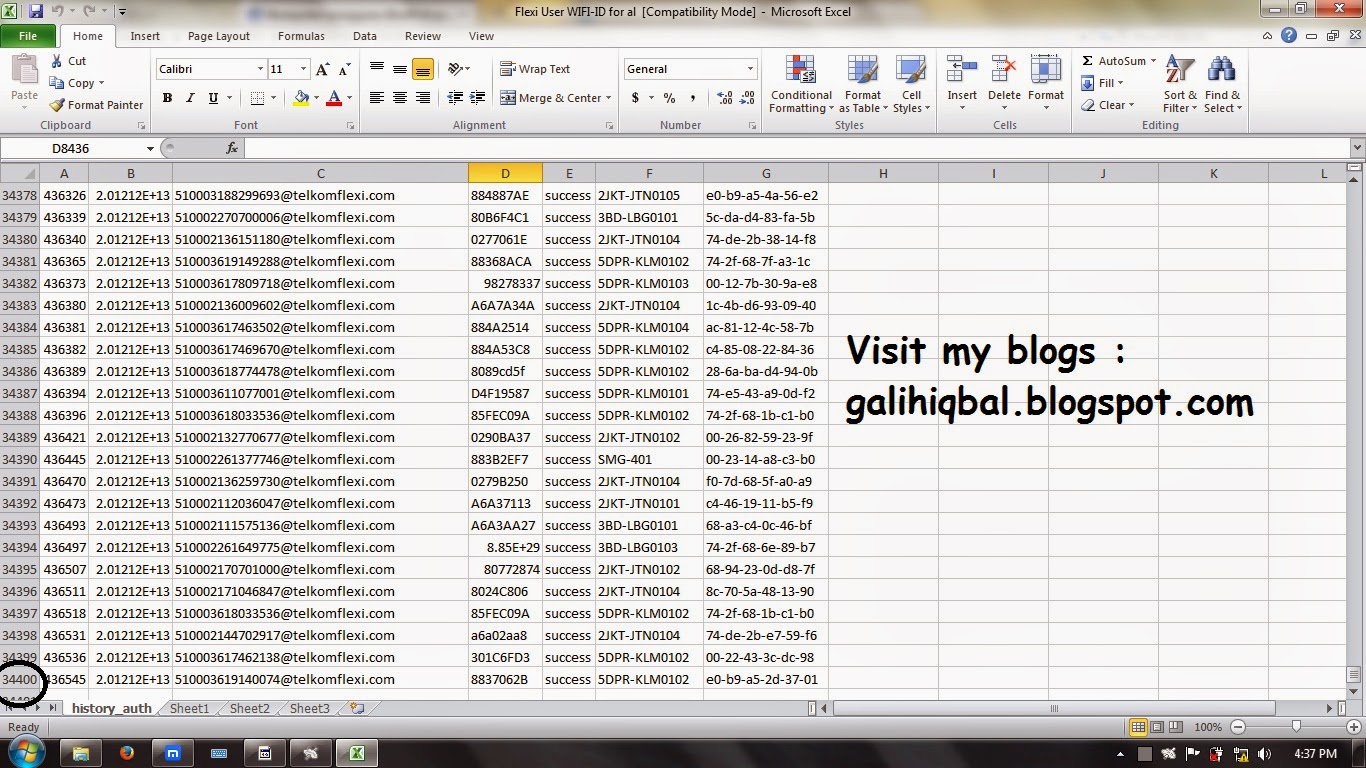The image size is (1366, 768).
Task: Decrease font size with Shrink Font icon
Action: coord(344,69)
